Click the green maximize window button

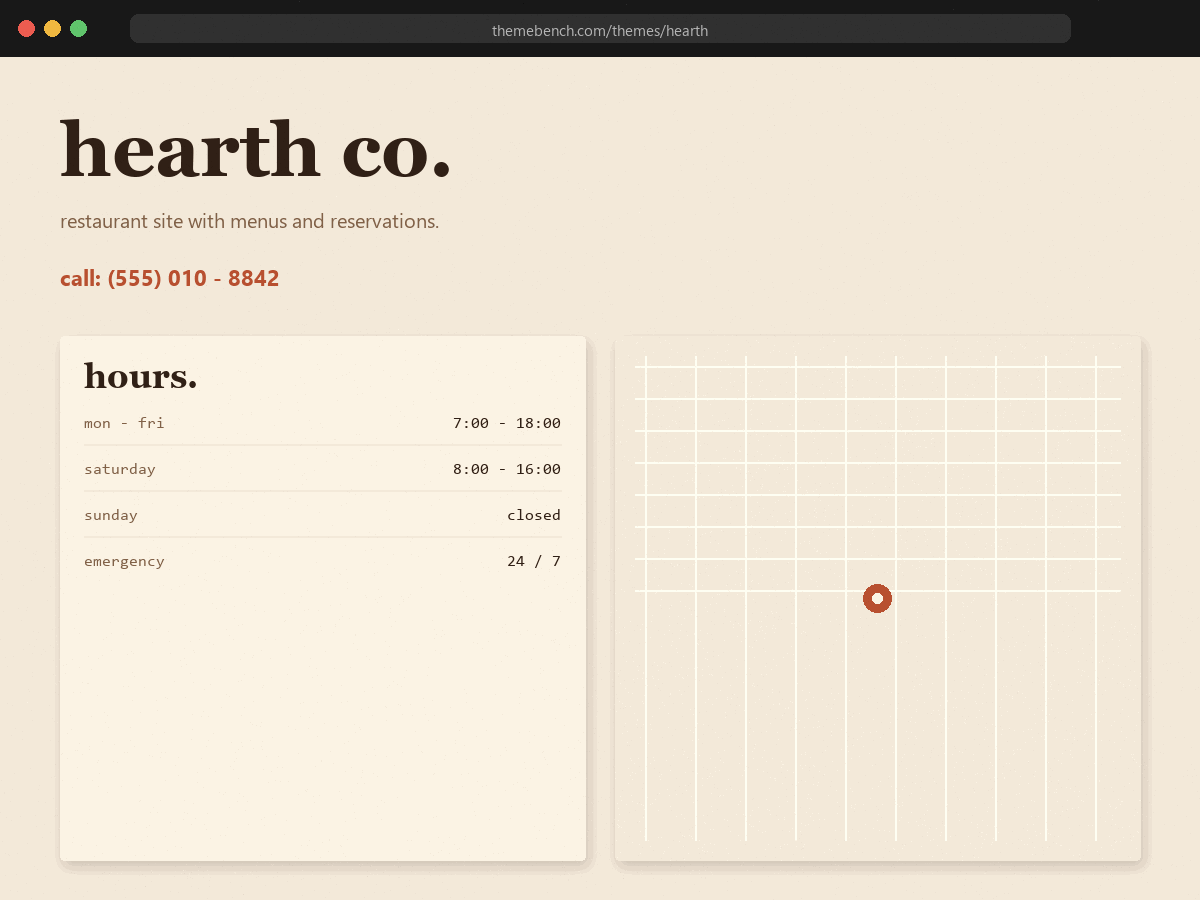pos(79,28)
